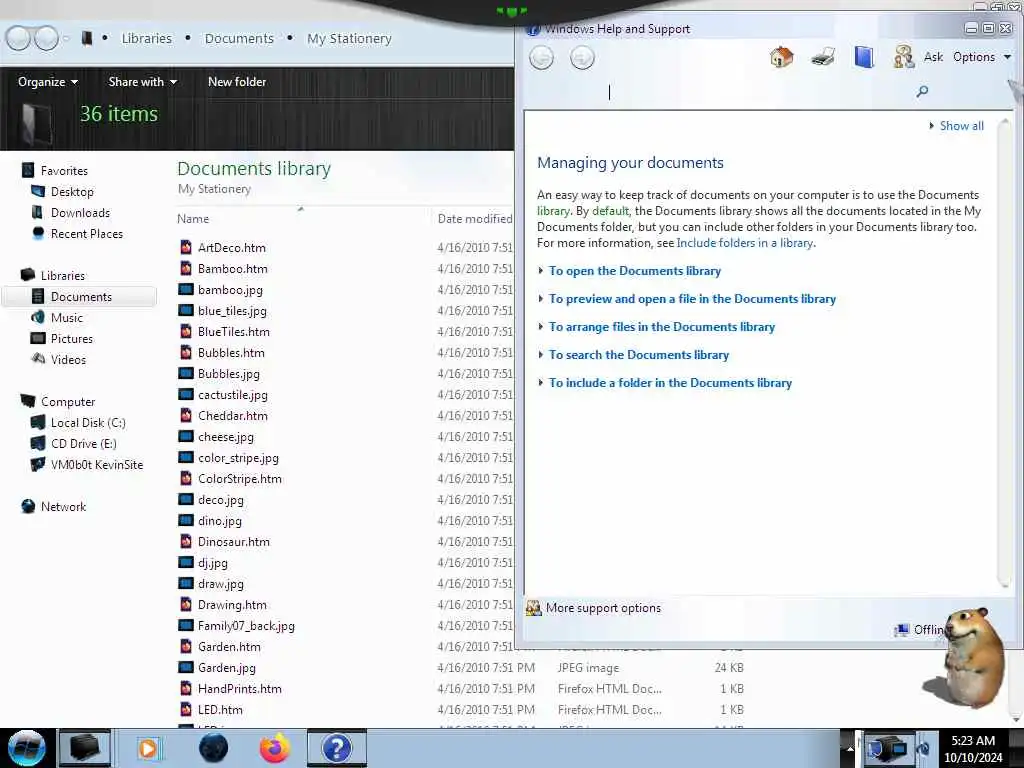Show hidden system tray icons arrow
Viewport: 1024px width, 768px height.
click(x=850, y=748)
